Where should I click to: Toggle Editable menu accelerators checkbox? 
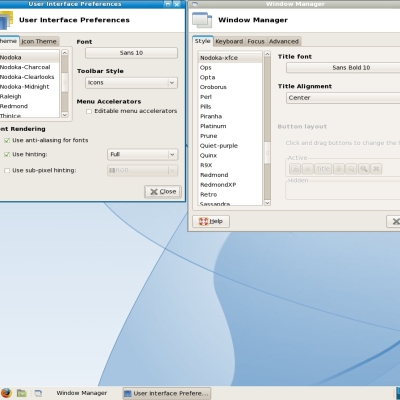click(x=89, y=111)
